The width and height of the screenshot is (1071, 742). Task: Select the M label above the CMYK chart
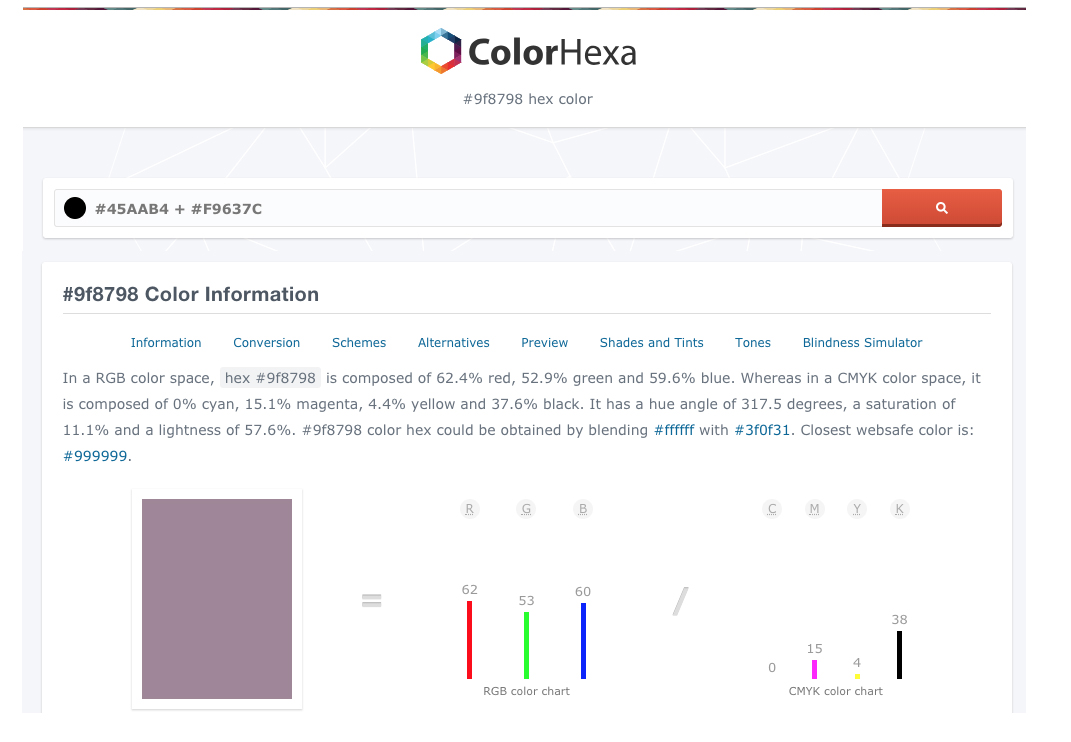tap(814, 508)
